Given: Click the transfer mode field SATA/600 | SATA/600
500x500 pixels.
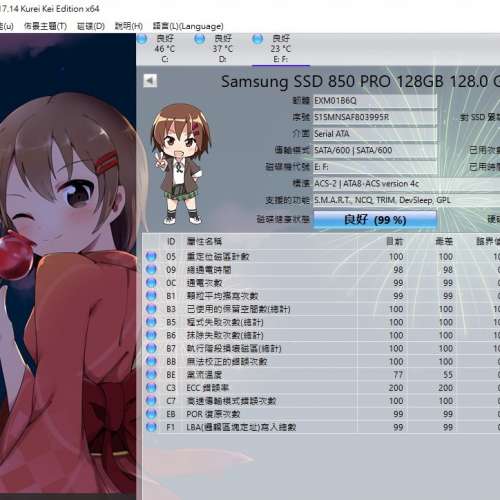Looking at the screenshot, I should coord(375,150).
